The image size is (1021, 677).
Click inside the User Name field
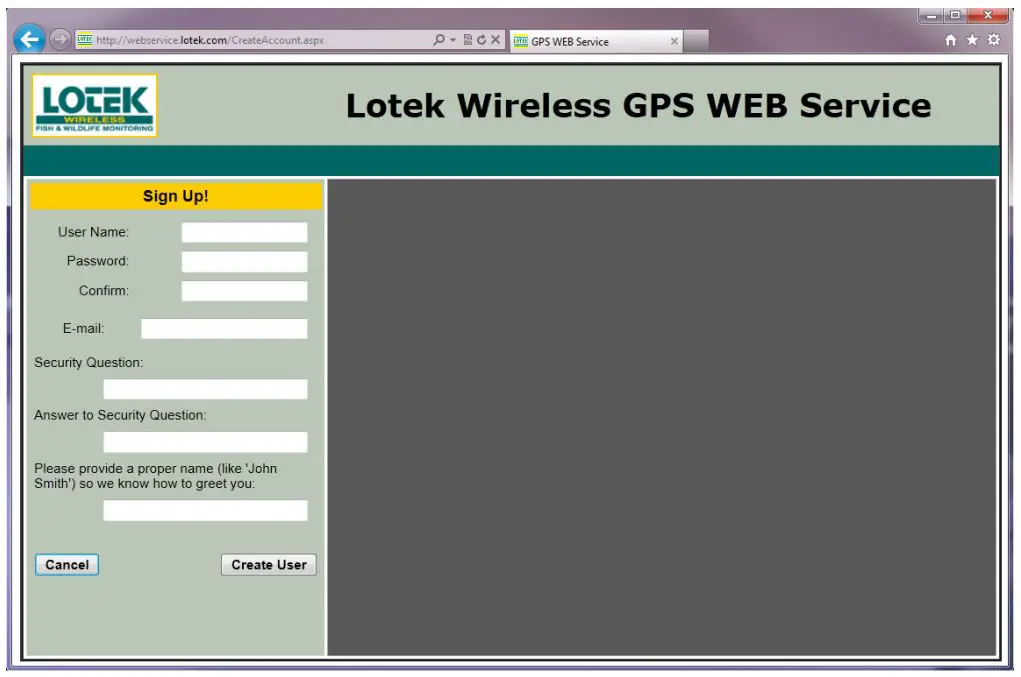point(243,231)
